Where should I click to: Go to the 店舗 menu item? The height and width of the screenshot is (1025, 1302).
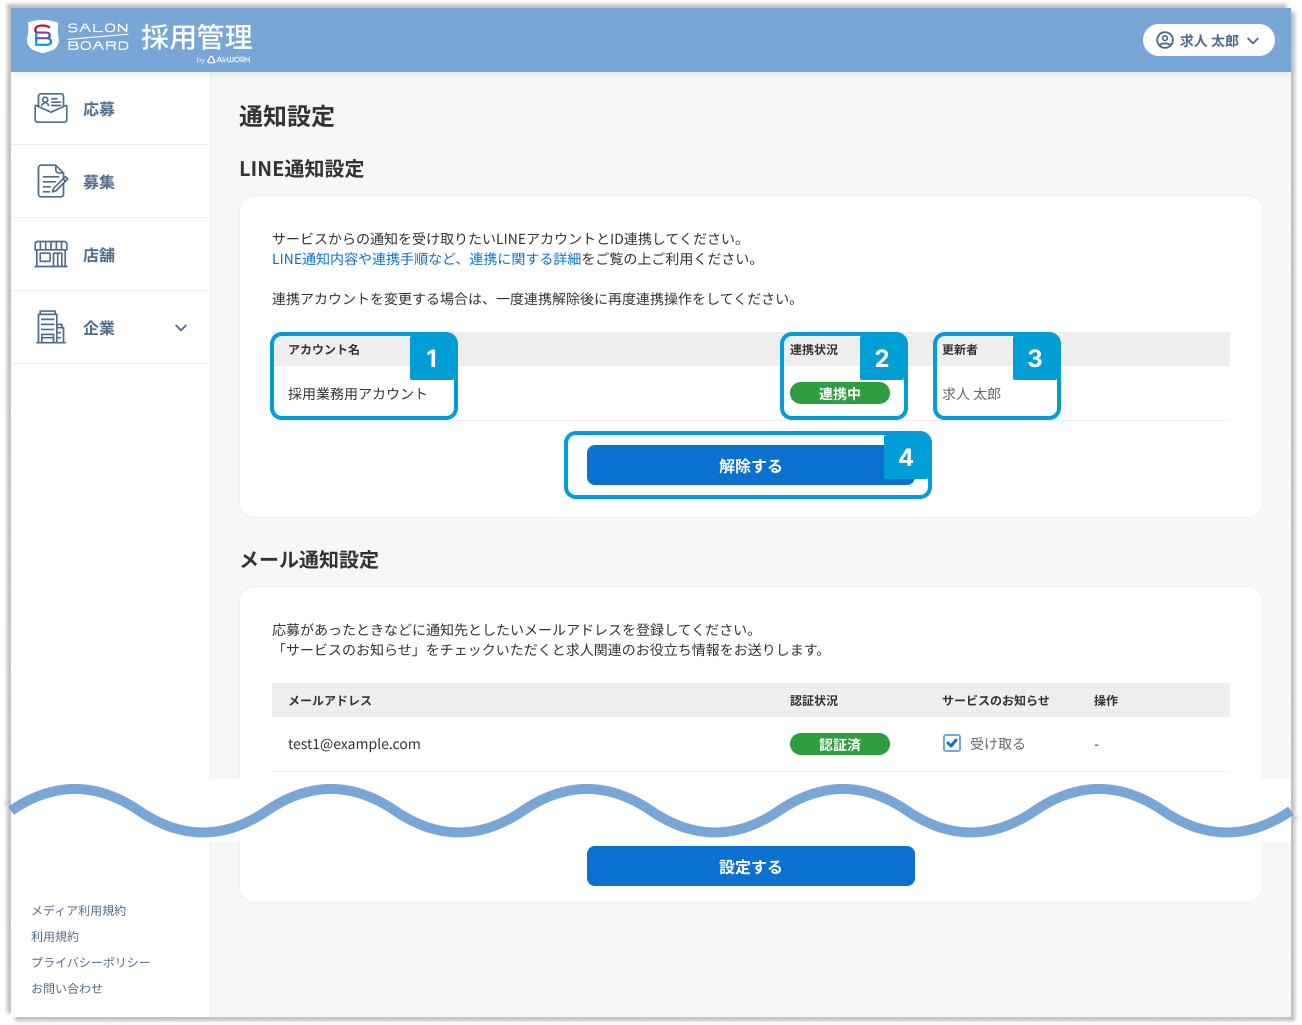pos(99,255)
